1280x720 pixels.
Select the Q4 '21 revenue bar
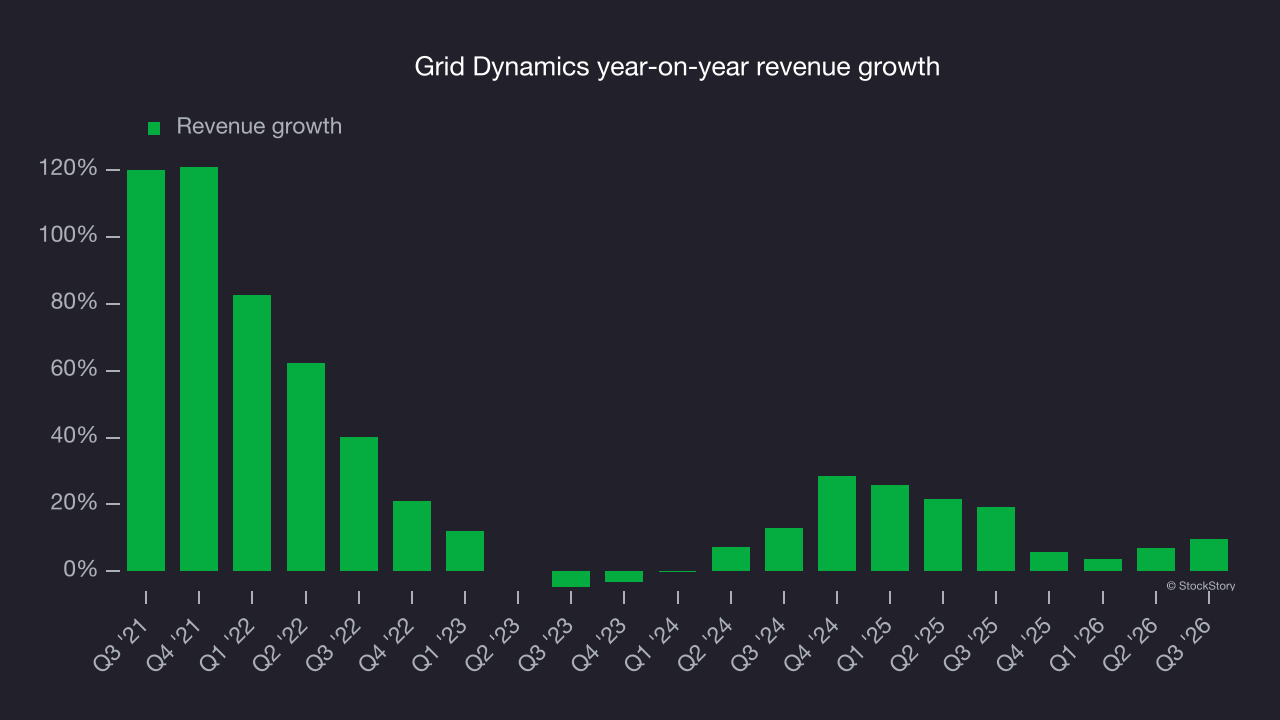199,369
